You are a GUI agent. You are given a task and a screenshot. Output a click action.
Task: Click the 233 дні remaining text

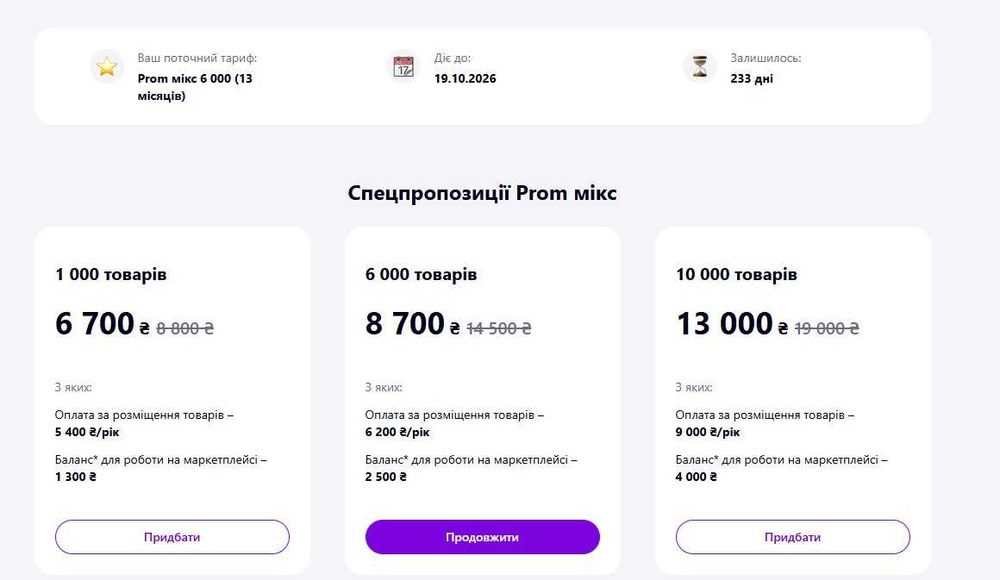[751, 78]
